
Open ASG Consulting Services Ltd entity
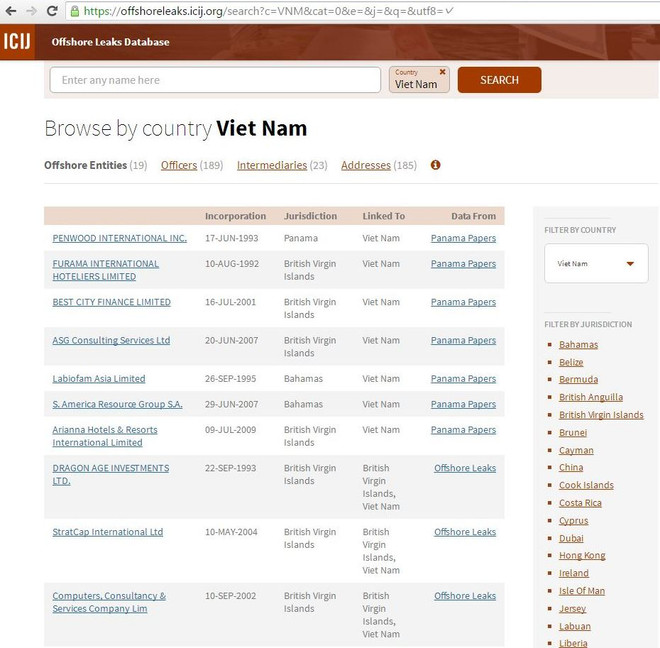point(111,340)
